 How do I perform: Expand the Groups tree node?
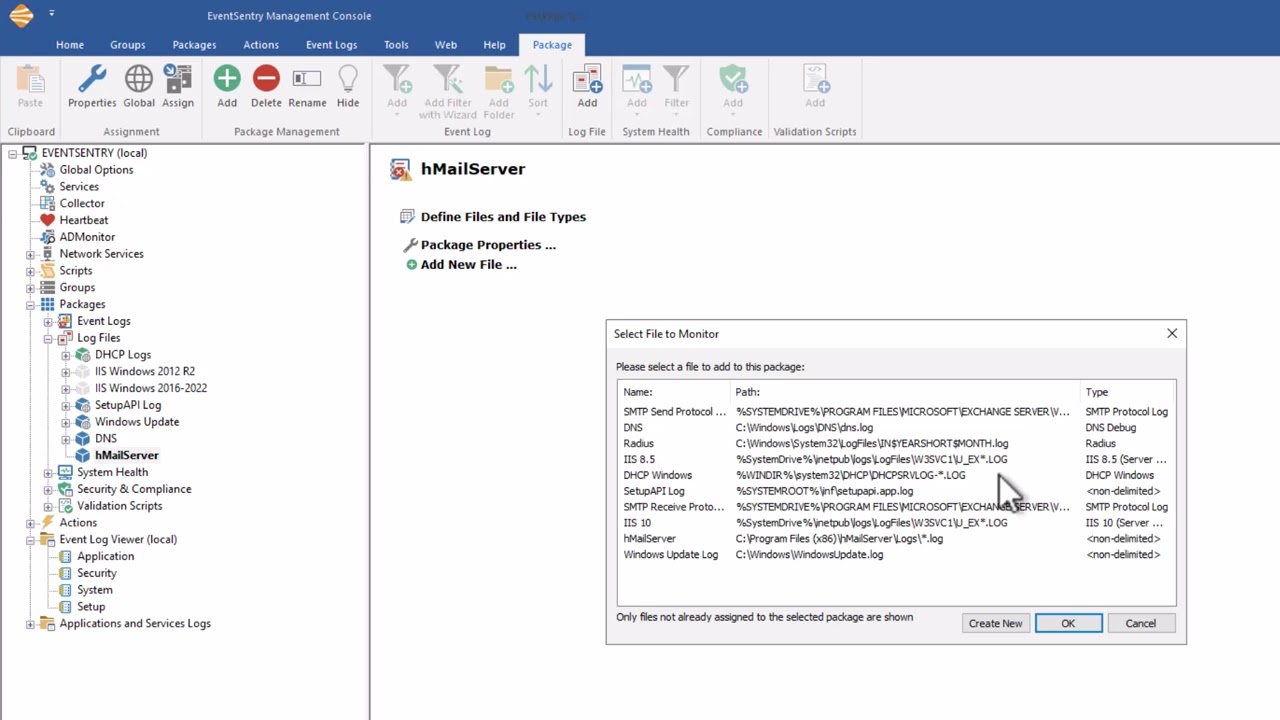30,288
